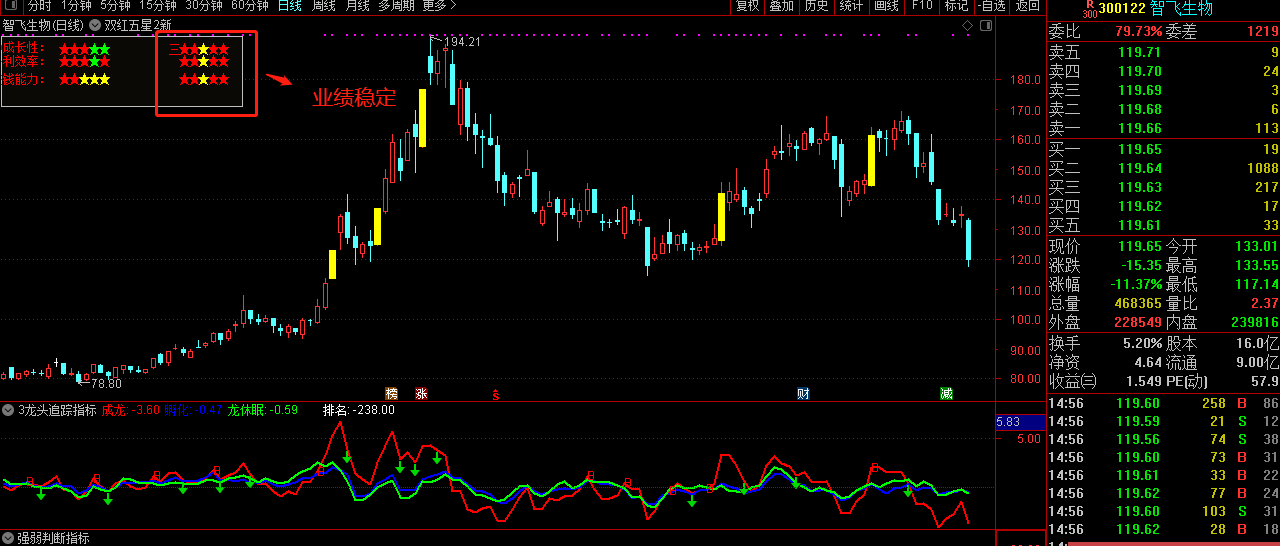This screenshot has height=546, width=1280.
Task: Expand the 强弱判断指标 indicator menu
Action: pos(8,538)
